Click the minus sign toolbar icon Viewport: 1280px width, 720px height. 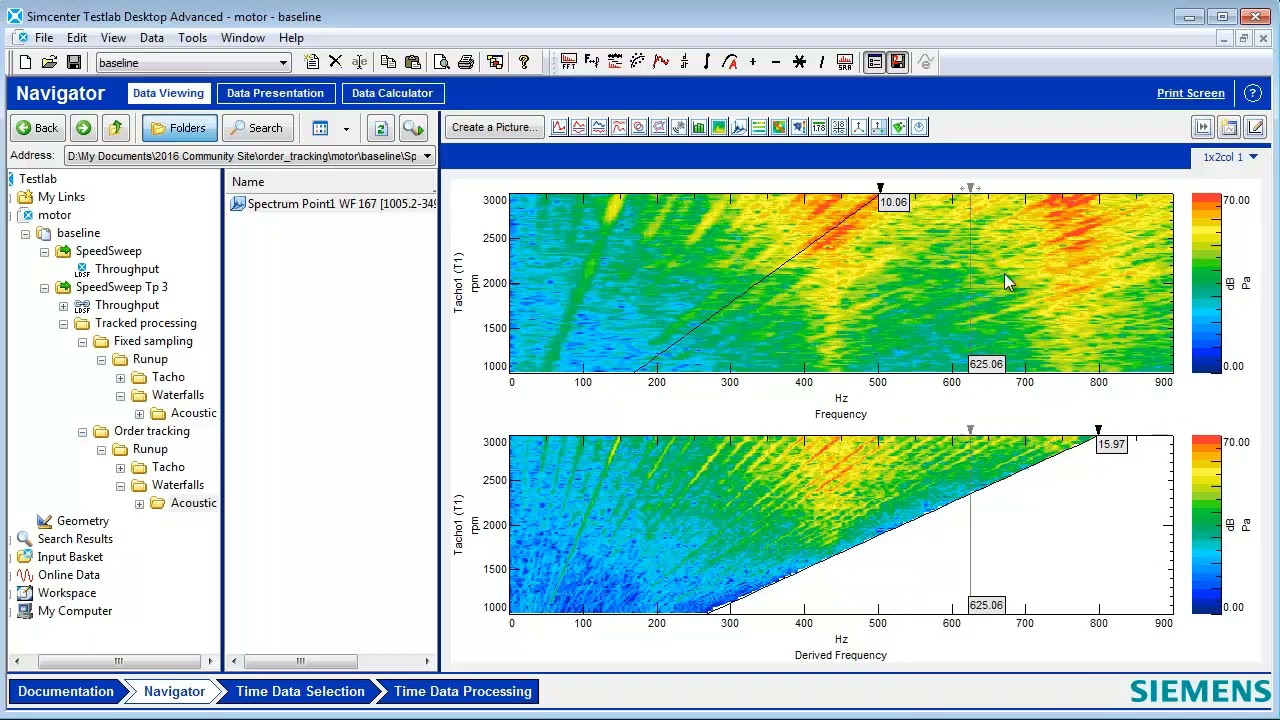pyautogui.click(x=776, y=62)
